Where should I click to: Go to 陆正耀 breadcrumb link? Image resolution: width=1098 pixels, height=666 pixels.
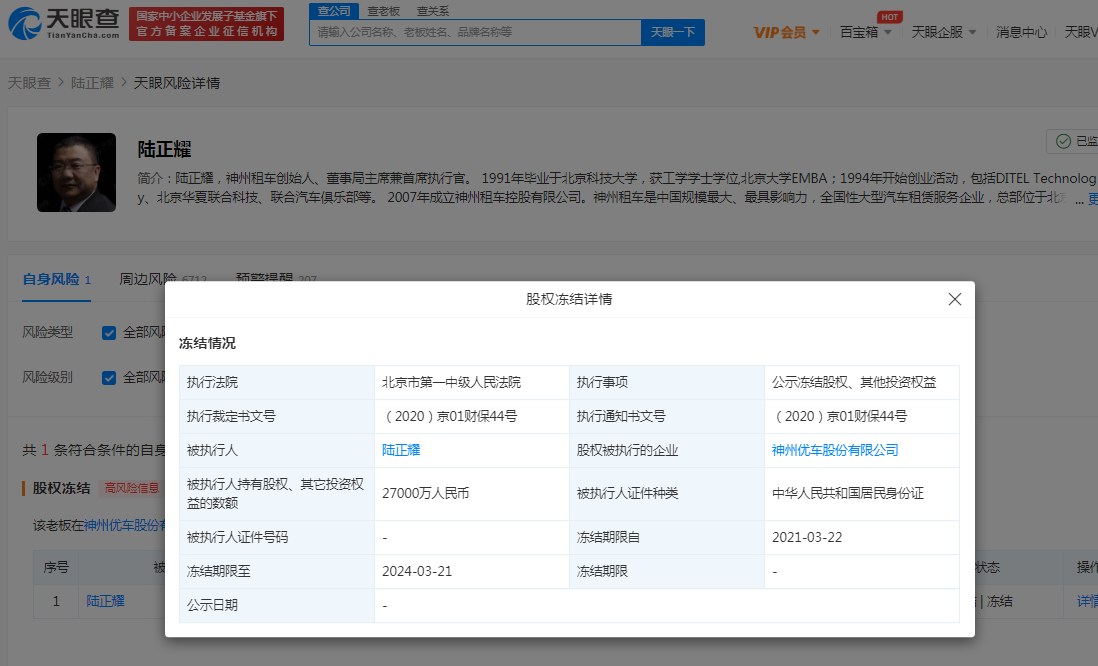pyautogui.click(x=92, y=83)
